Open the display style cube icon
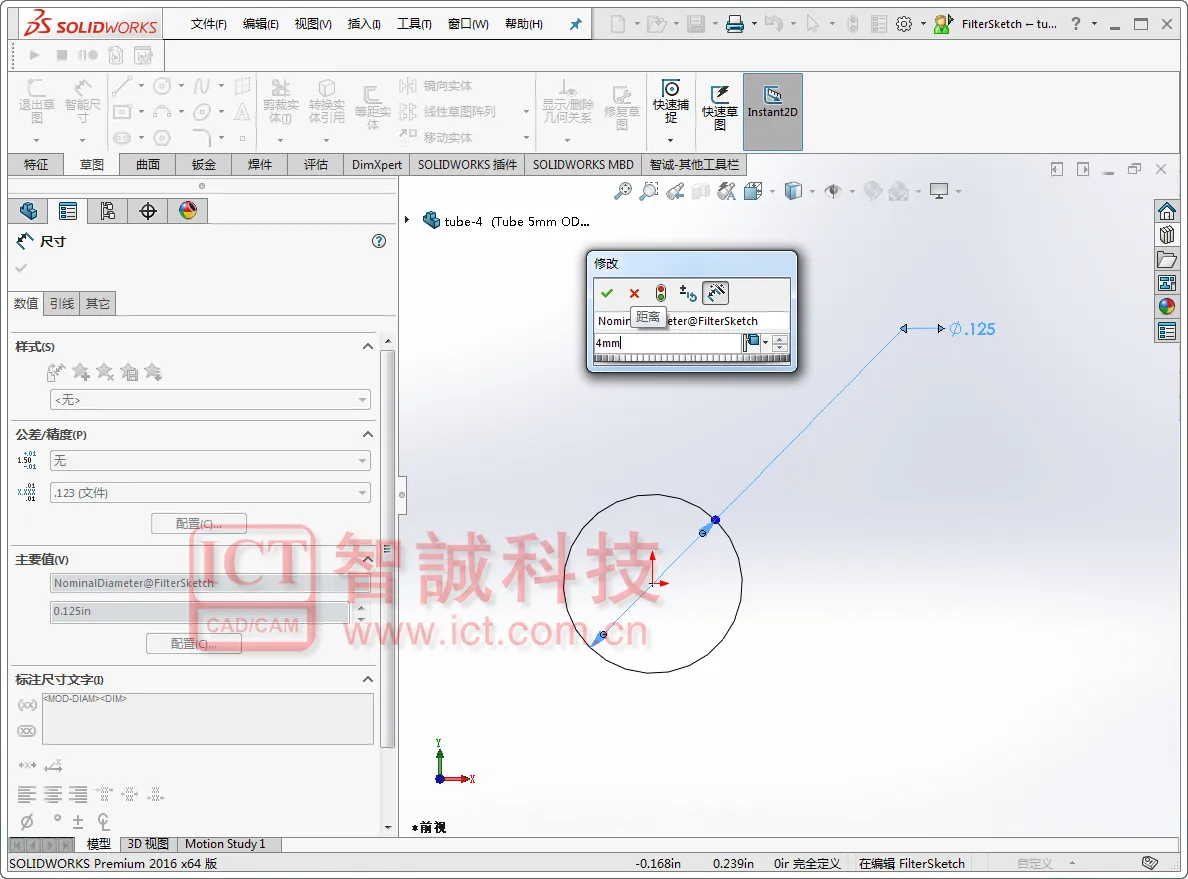Screen dimensions: 1188x879 point(793,191)
